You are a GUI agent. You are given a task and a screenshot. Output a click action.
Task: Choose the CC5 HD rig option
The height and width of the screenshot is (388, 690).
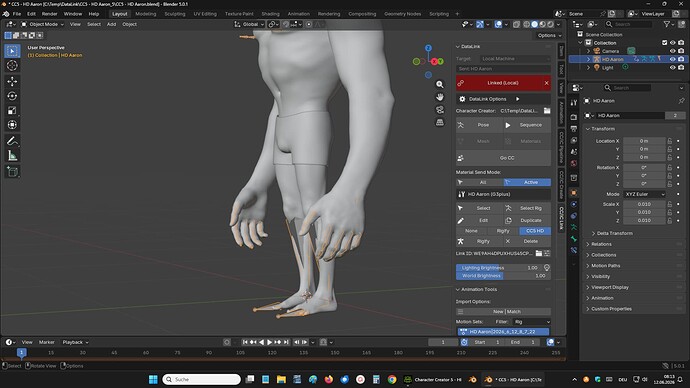point(535,231)
